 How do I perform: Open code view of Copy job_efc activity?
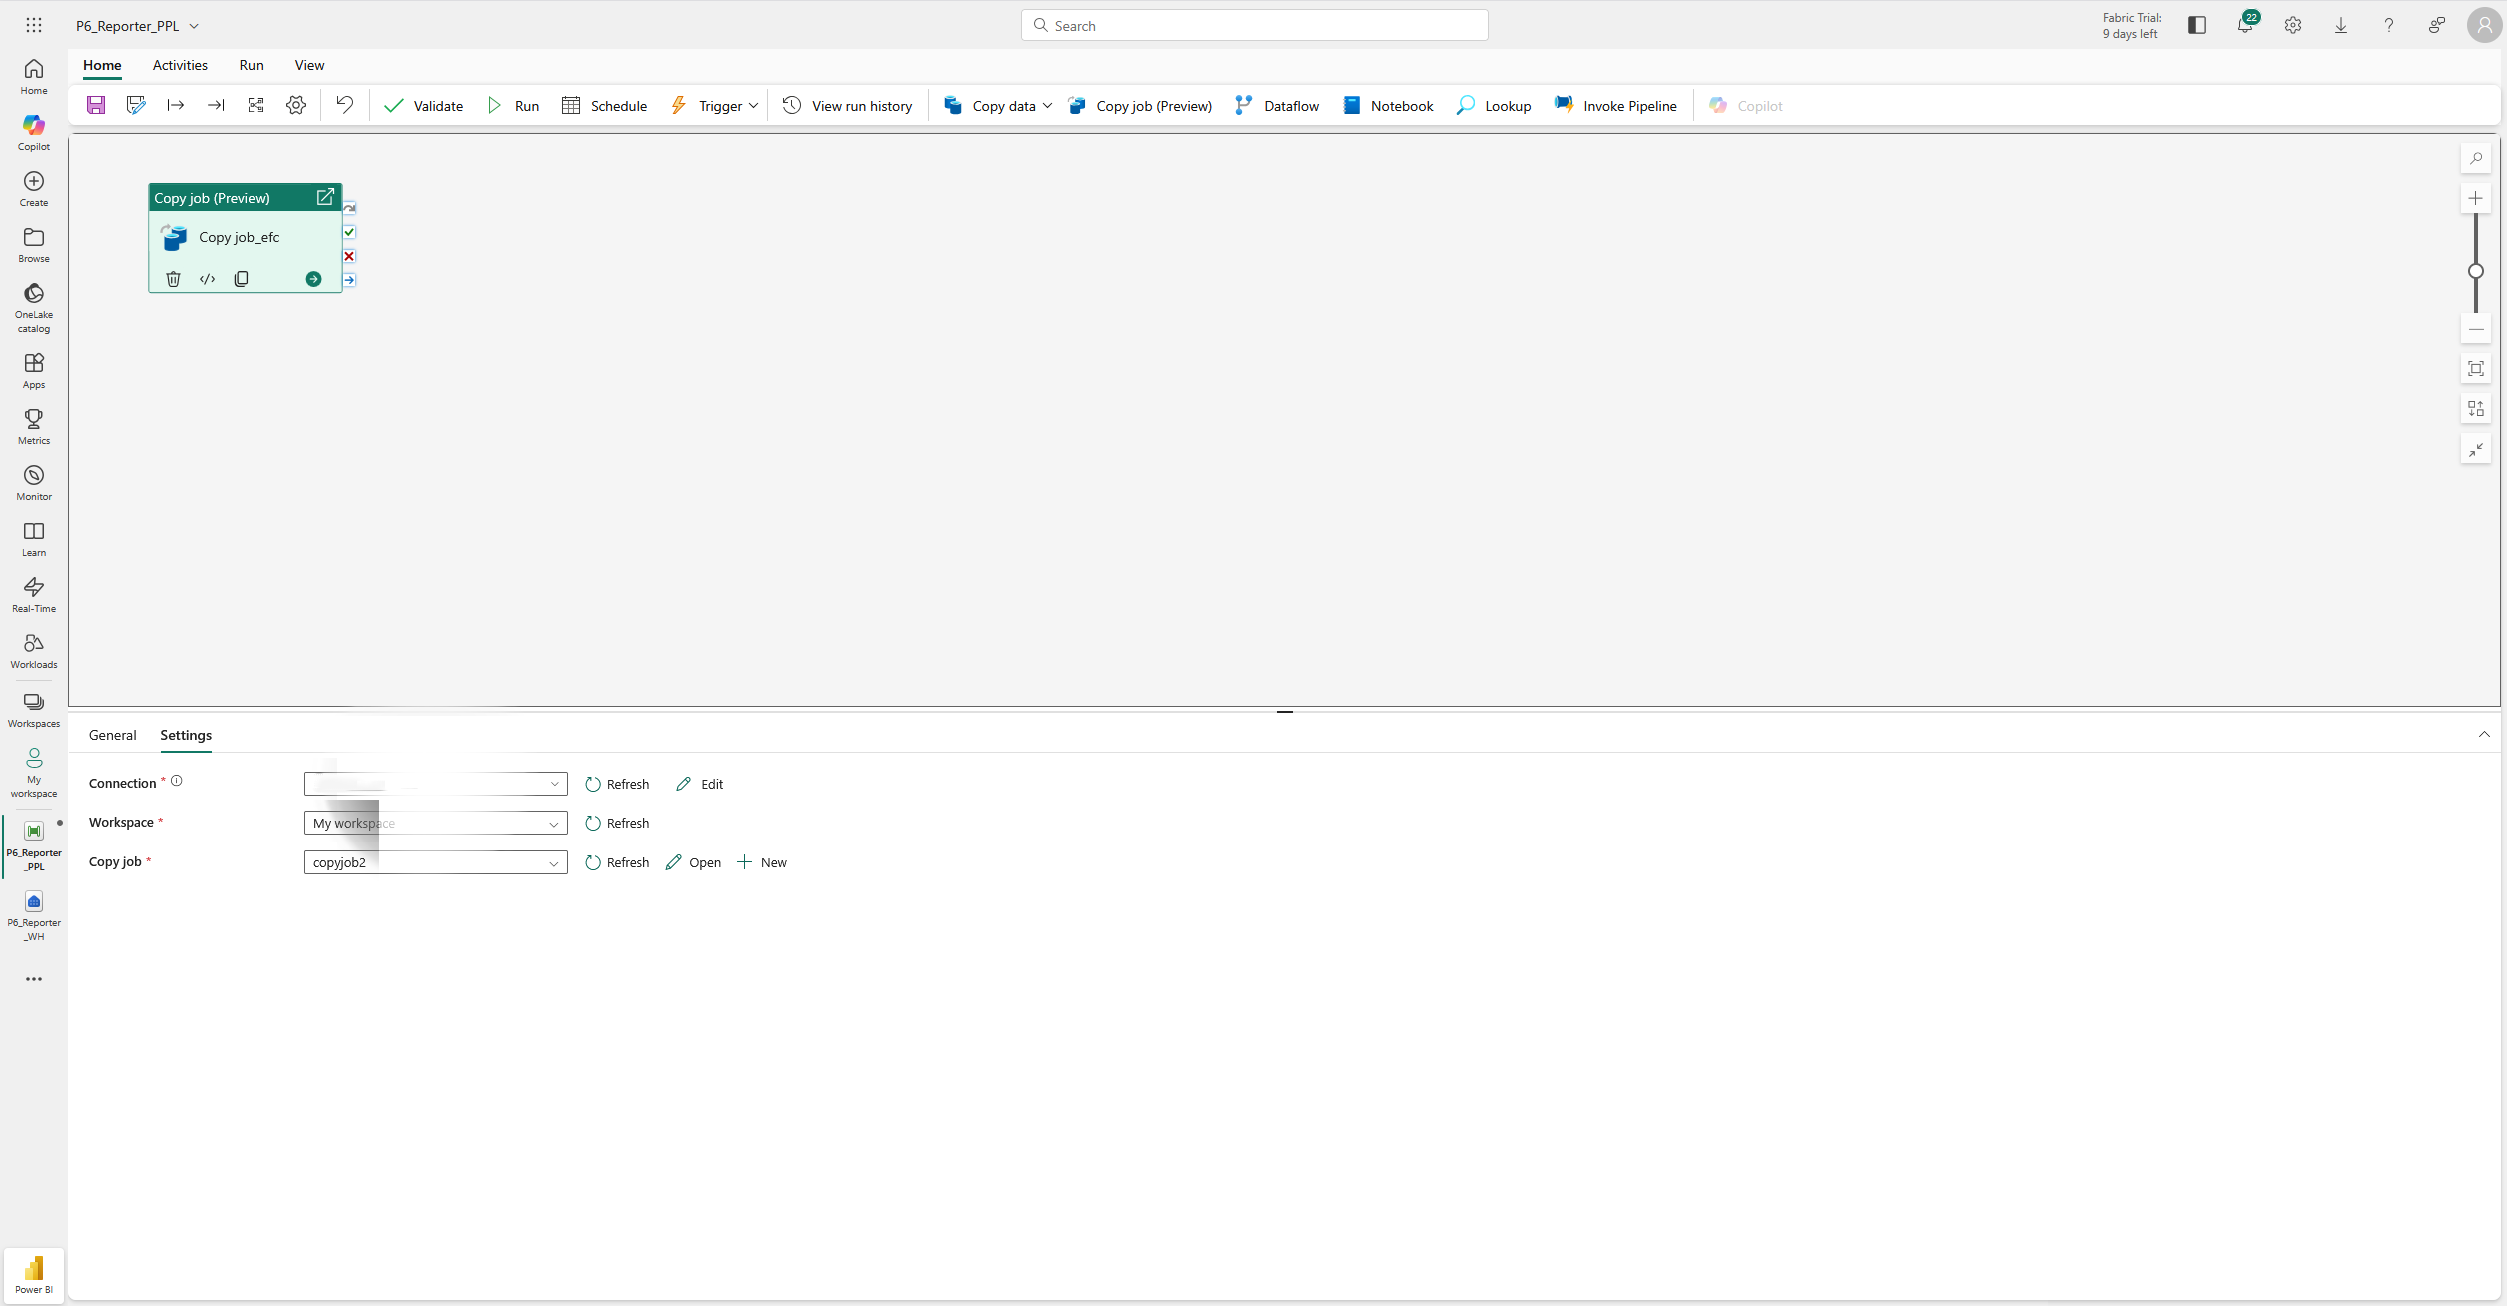tap(207, 279)
